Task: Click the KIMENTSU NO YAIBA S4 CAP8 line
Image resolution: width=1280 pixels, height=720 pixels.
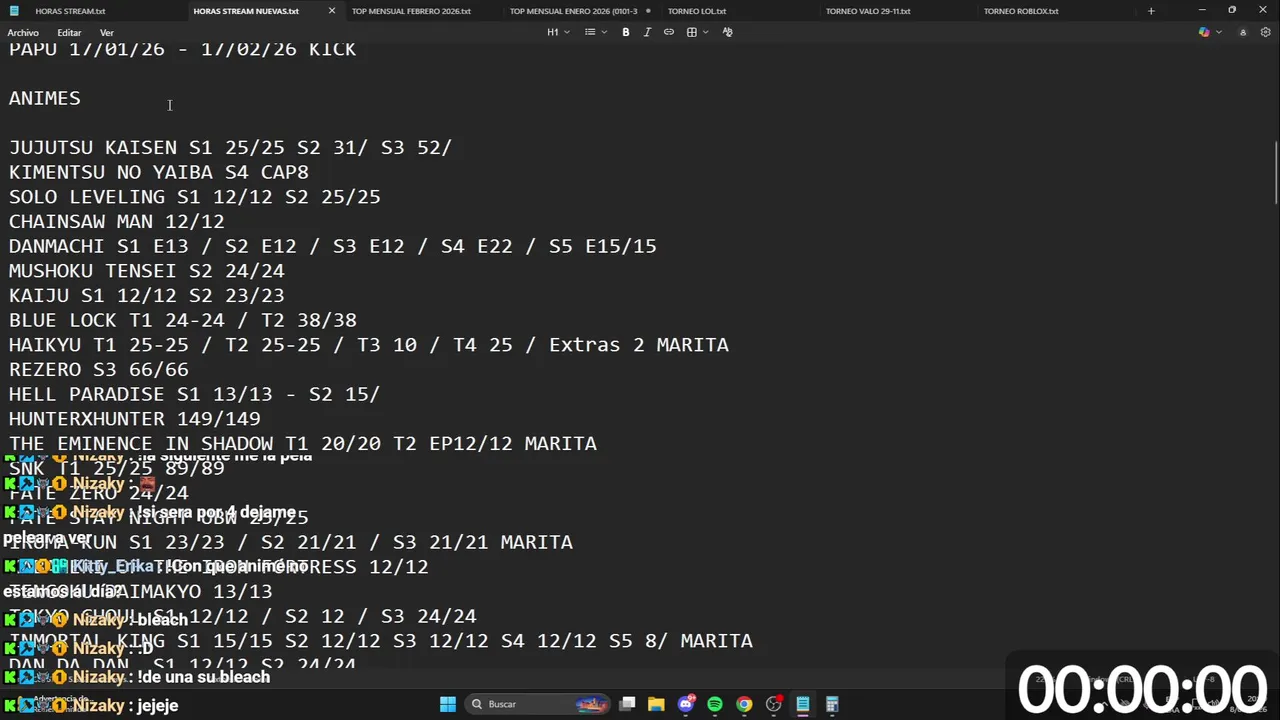Action: click(159, 172)
